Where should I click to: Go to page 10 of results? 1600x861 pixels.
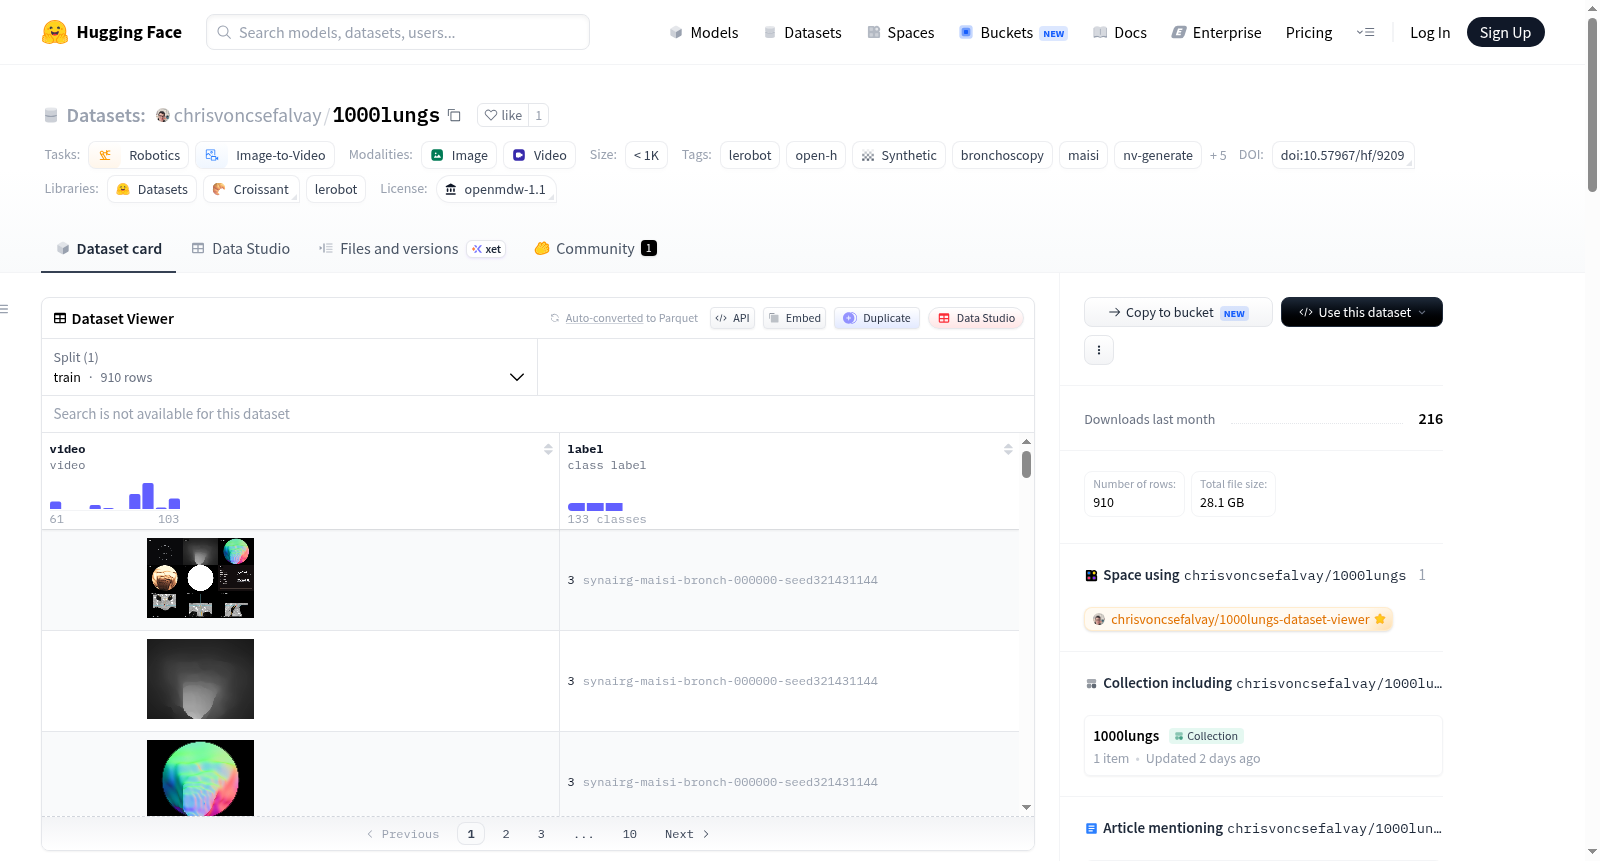point(630,834)
